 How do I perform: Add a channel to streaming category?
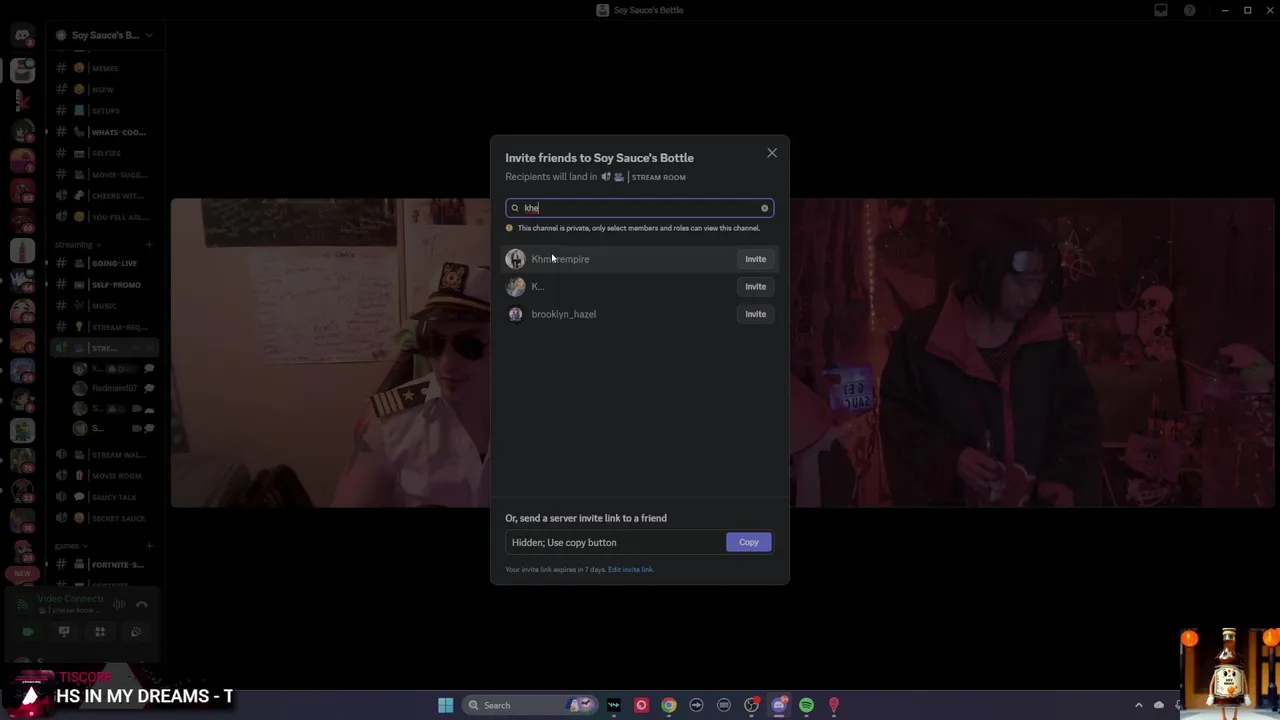[x=149, y=244]
